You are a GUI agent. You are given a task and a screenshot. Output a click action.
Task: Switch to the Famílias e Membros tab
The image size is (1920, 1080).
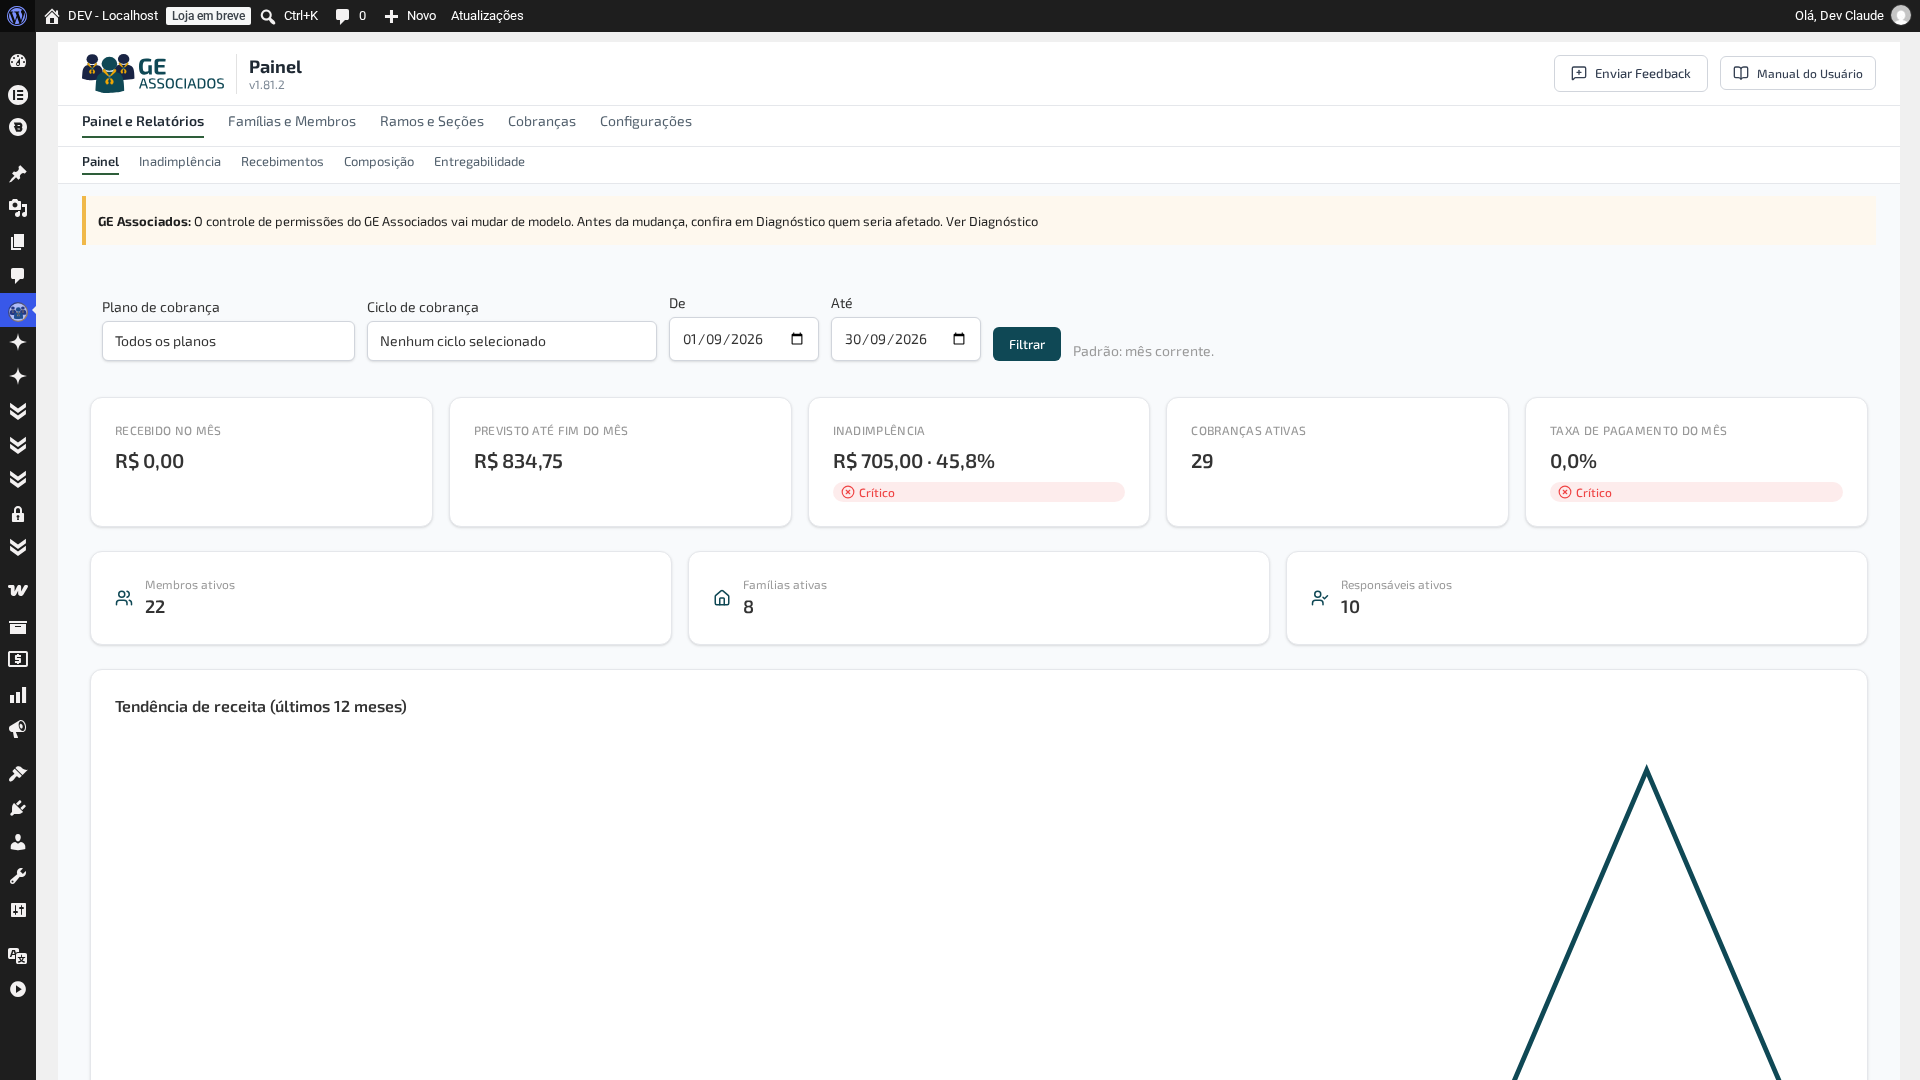pyautogui.click(x=292, y=121)
